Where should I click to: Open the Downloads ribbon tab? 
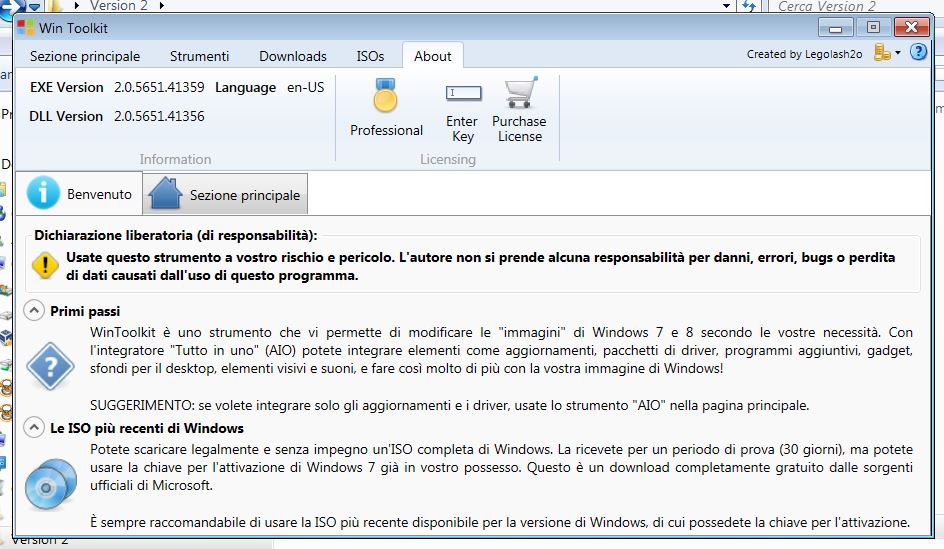click(293, 56)
